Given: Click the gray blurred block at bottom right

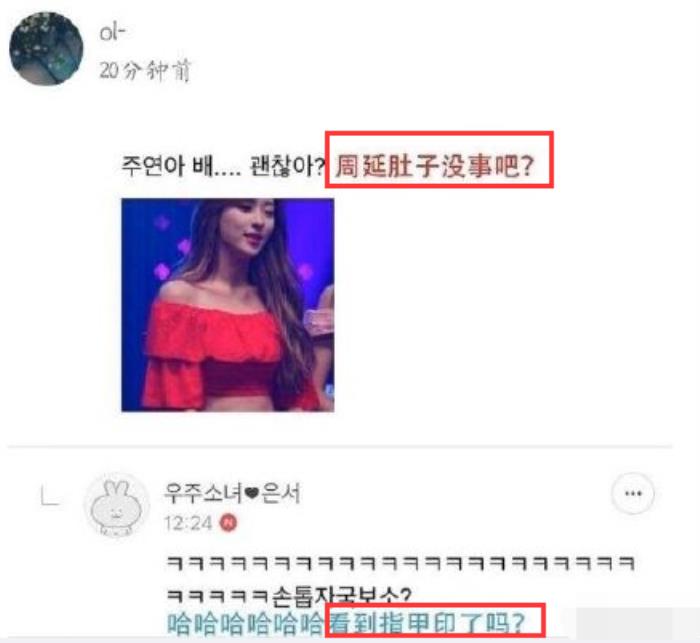Looking at the screenshot, I should click(638, 623).
